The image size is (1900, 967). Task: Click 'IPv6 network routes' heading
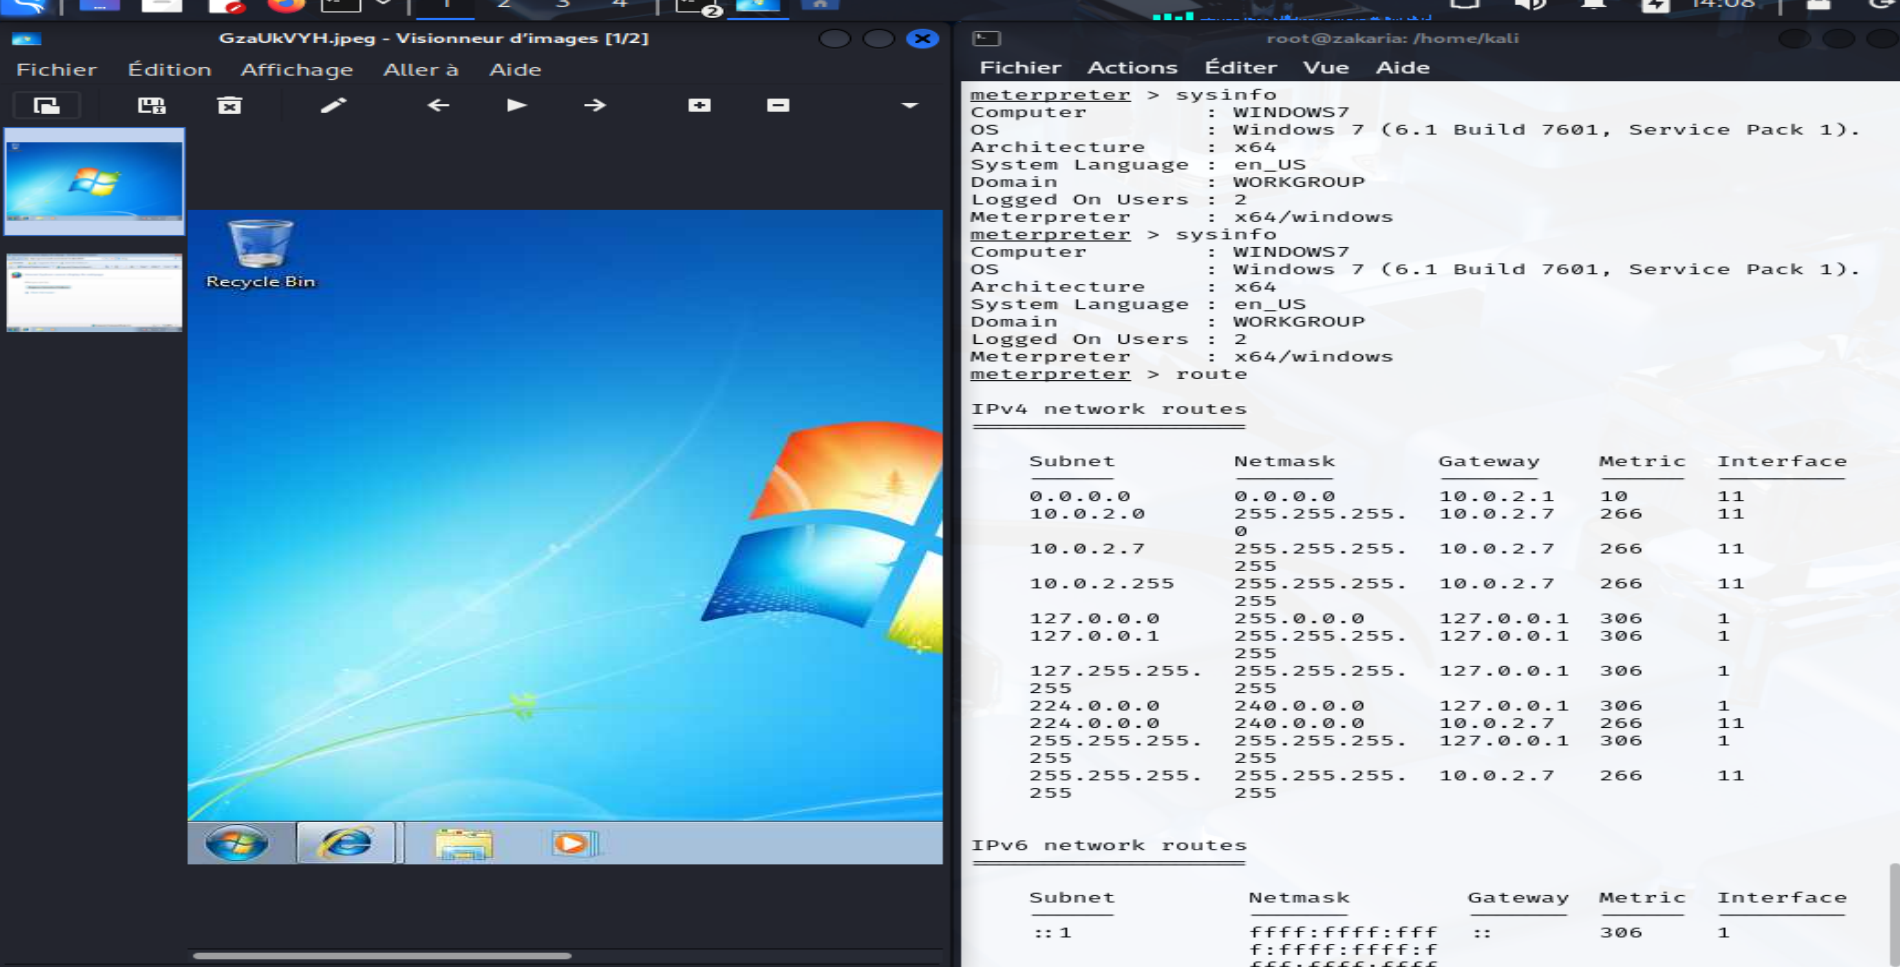click(1109, 845)
